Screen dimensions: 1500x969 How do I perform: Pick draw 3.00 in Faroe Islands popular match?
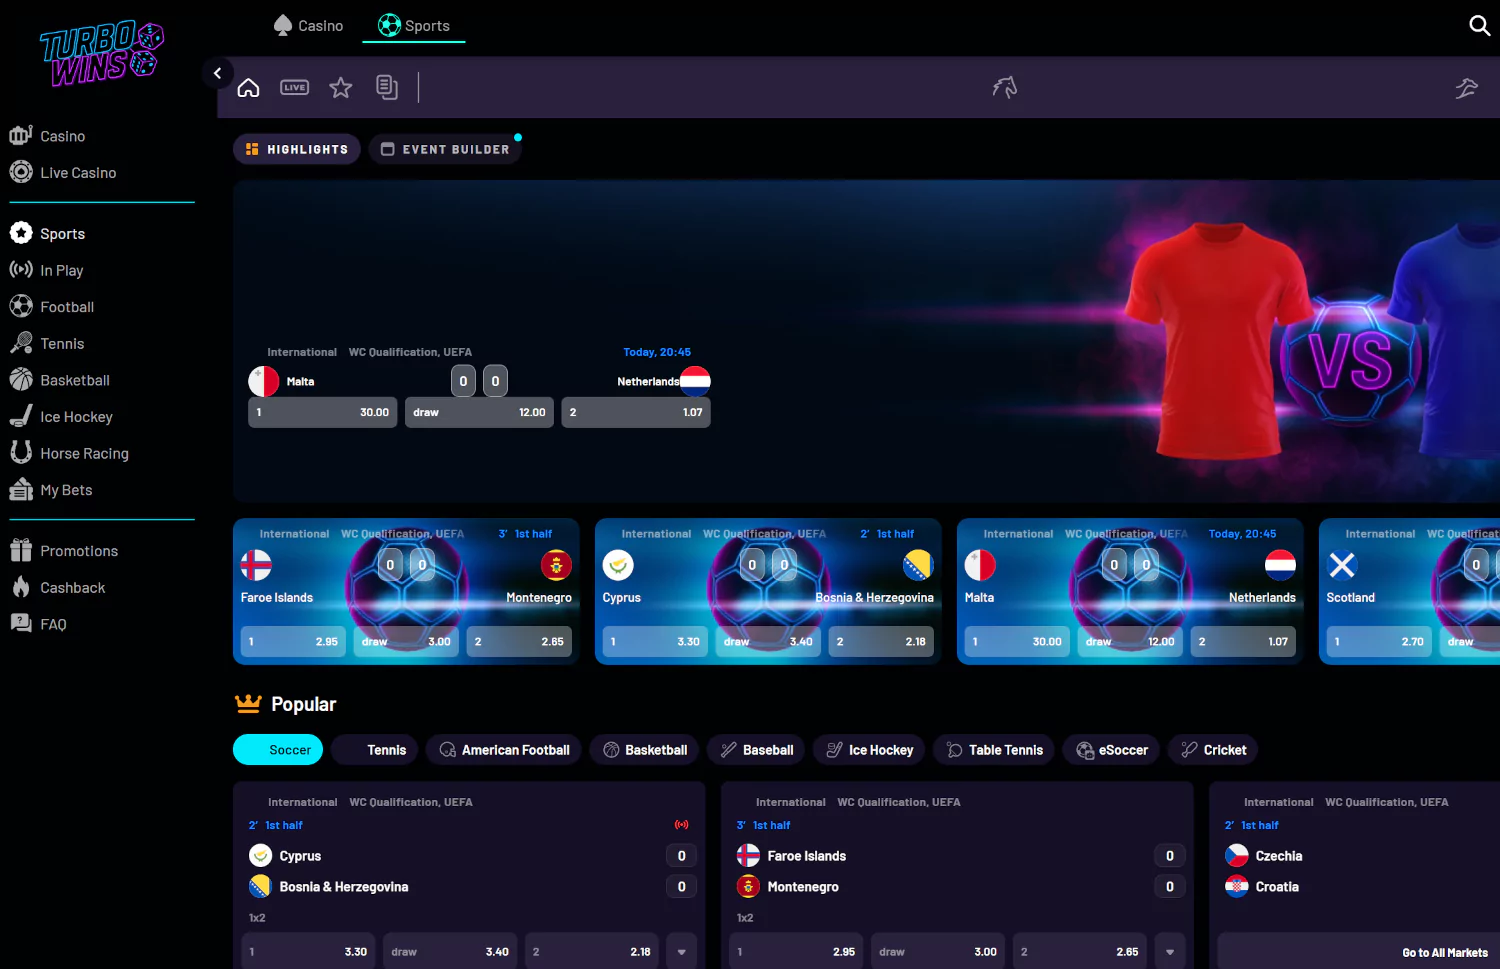click(938, 952)
